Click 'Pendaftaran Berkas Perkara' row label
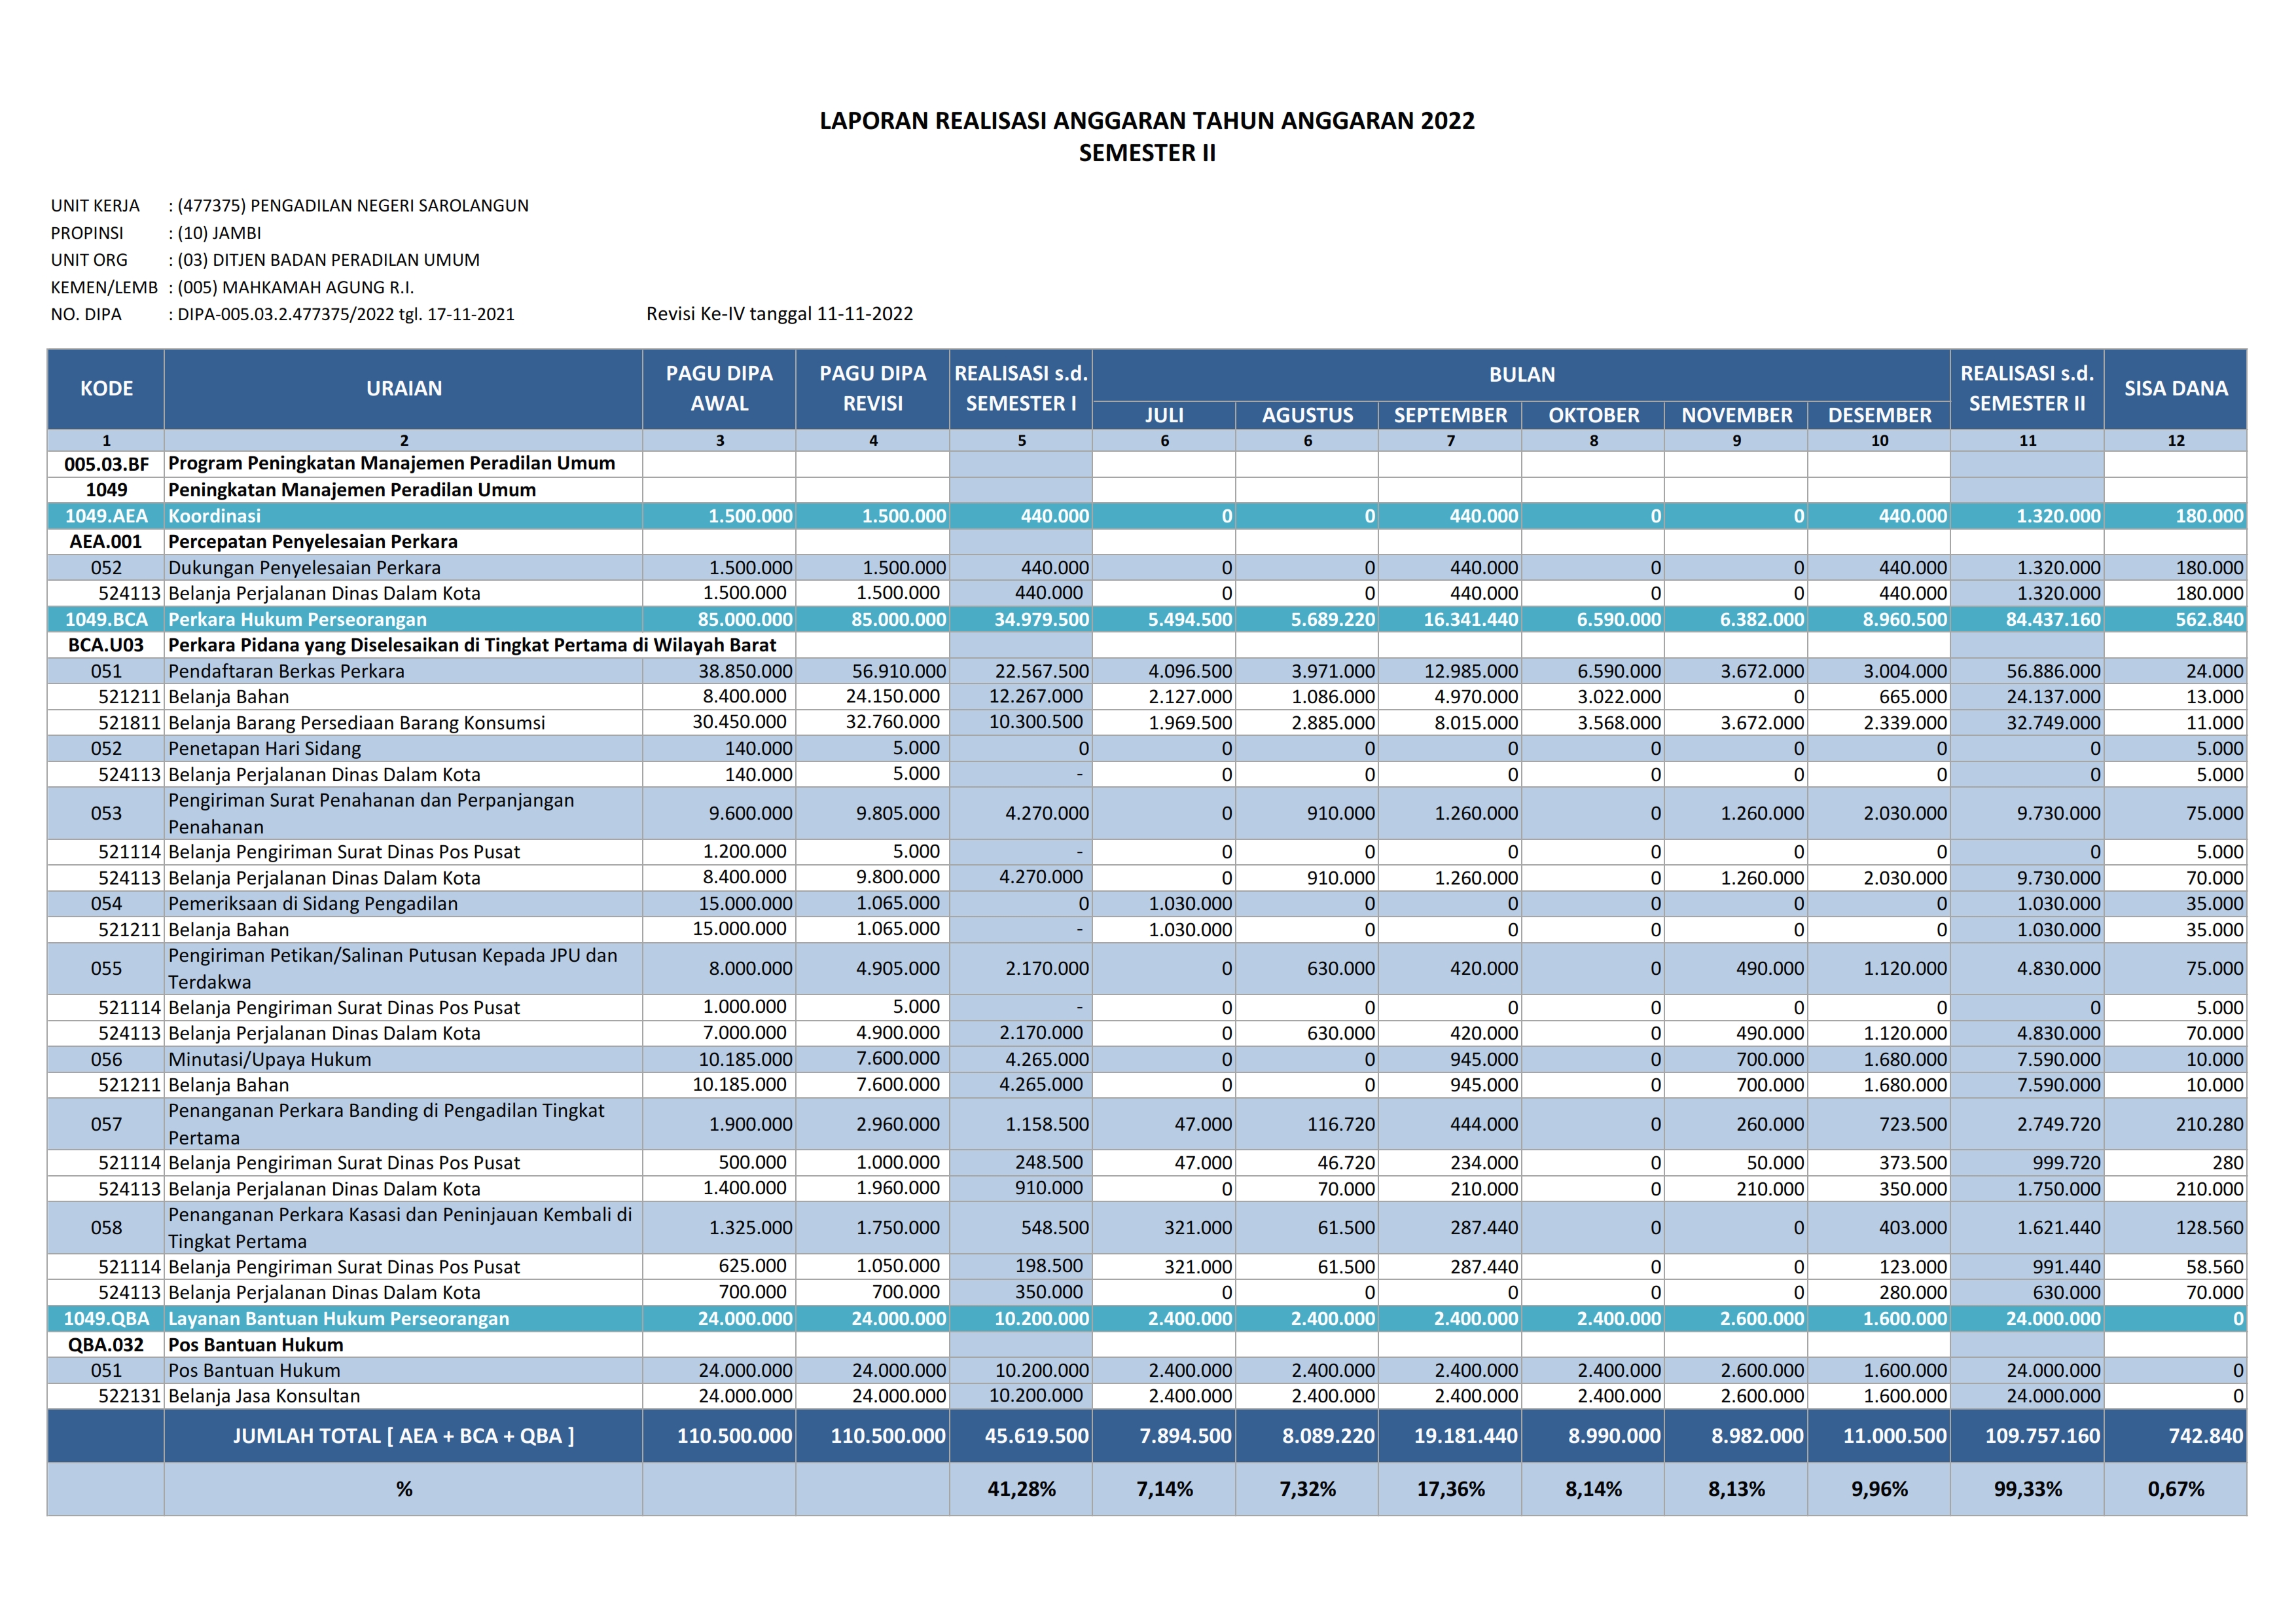This screenshot has height=1623, width=2296. click(x=286, y=671)
